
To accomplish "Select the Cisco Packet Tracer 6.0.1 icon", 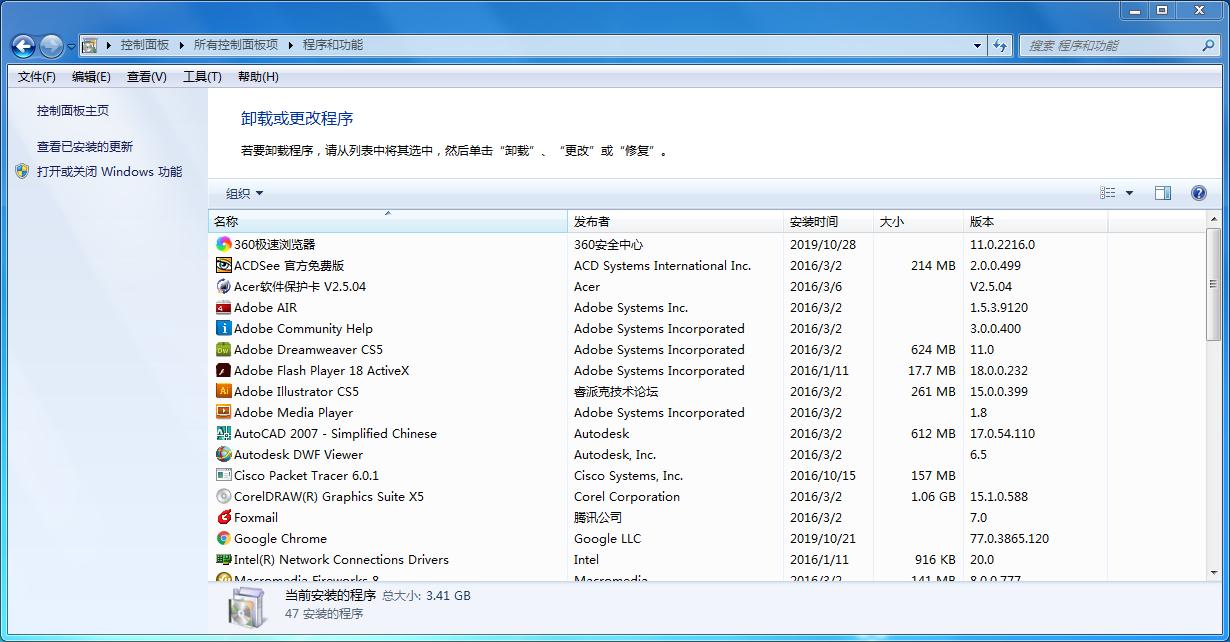I will tap(224, 475).
